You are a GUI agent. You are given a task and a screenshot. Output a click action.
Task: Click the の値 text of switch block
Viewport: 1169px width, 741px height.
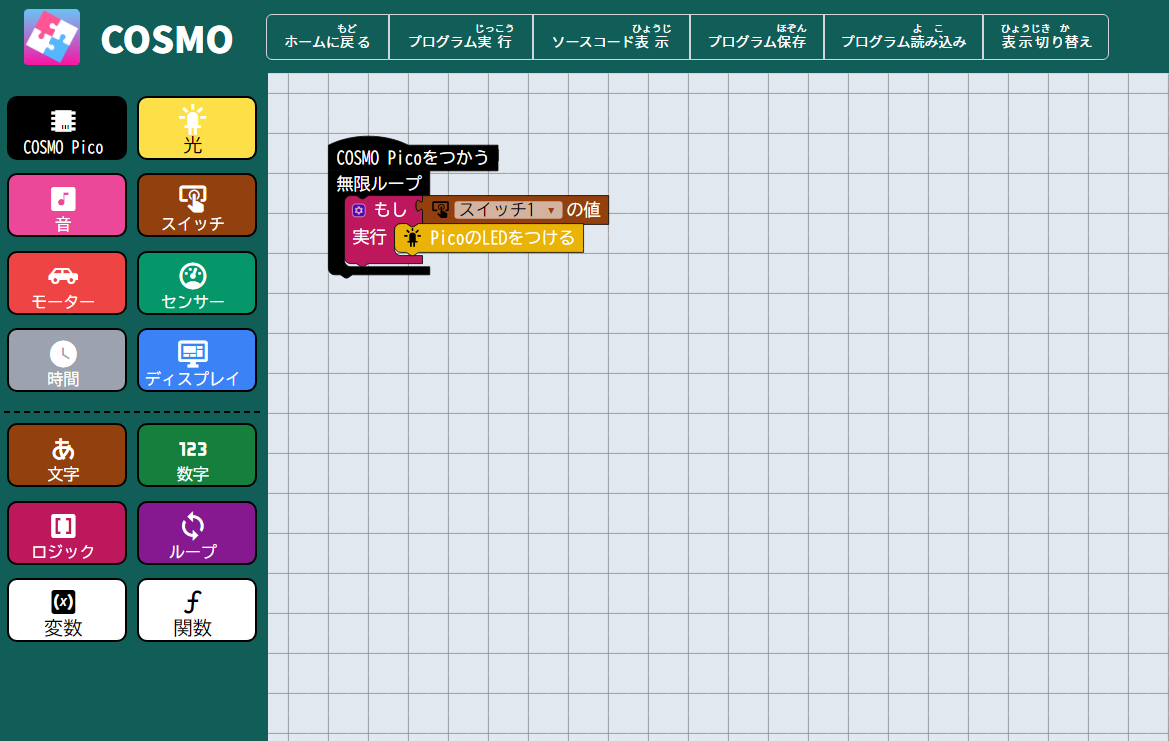tap(583, 210)
